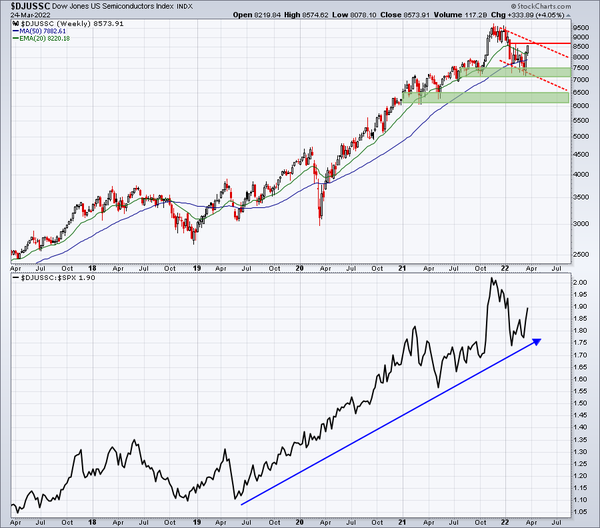Click the MA(50) 7882.61 legend entry
This screenshot has width=600, height=528.
tap(42, 31)
